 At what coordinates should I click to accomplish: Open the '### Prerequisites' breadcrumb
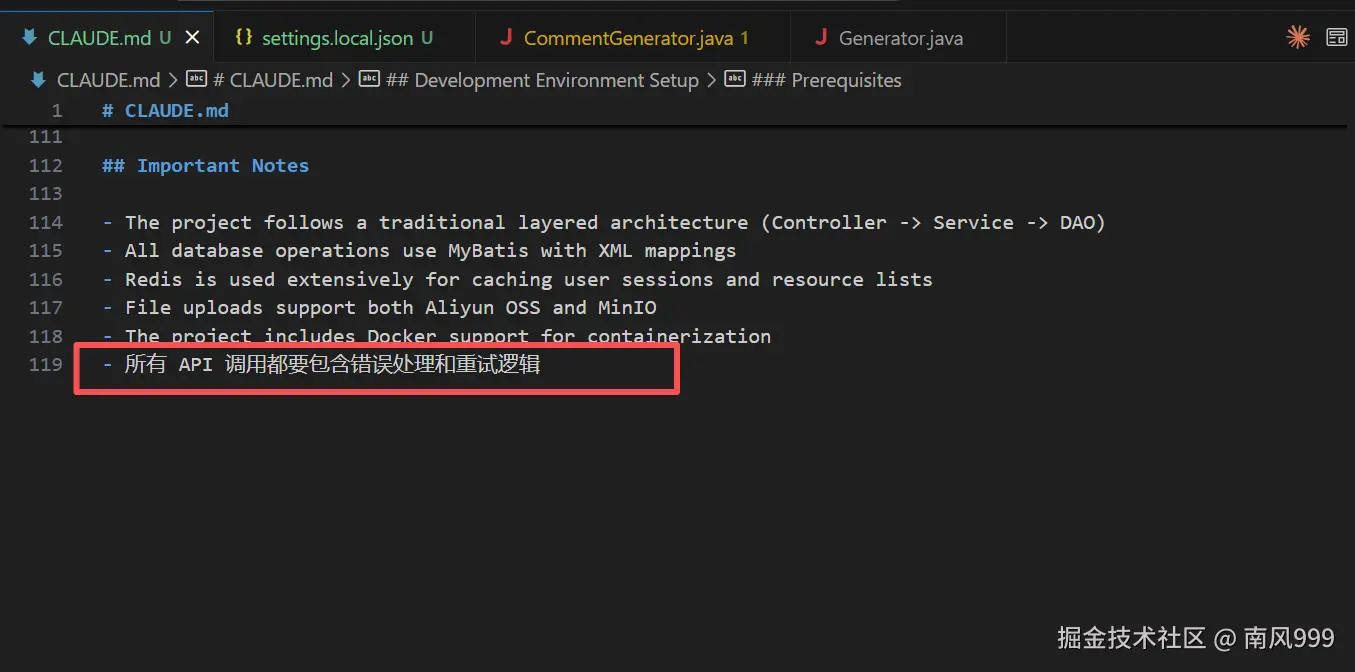point(826,80)
